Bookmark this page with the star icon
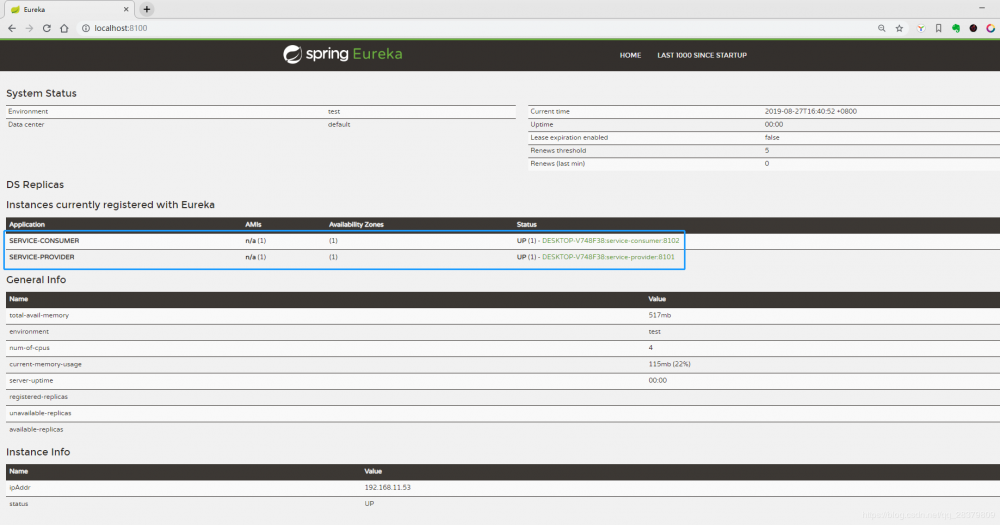Image resolution: width=1000 pixels, height=525 pixels. point(899,28)
